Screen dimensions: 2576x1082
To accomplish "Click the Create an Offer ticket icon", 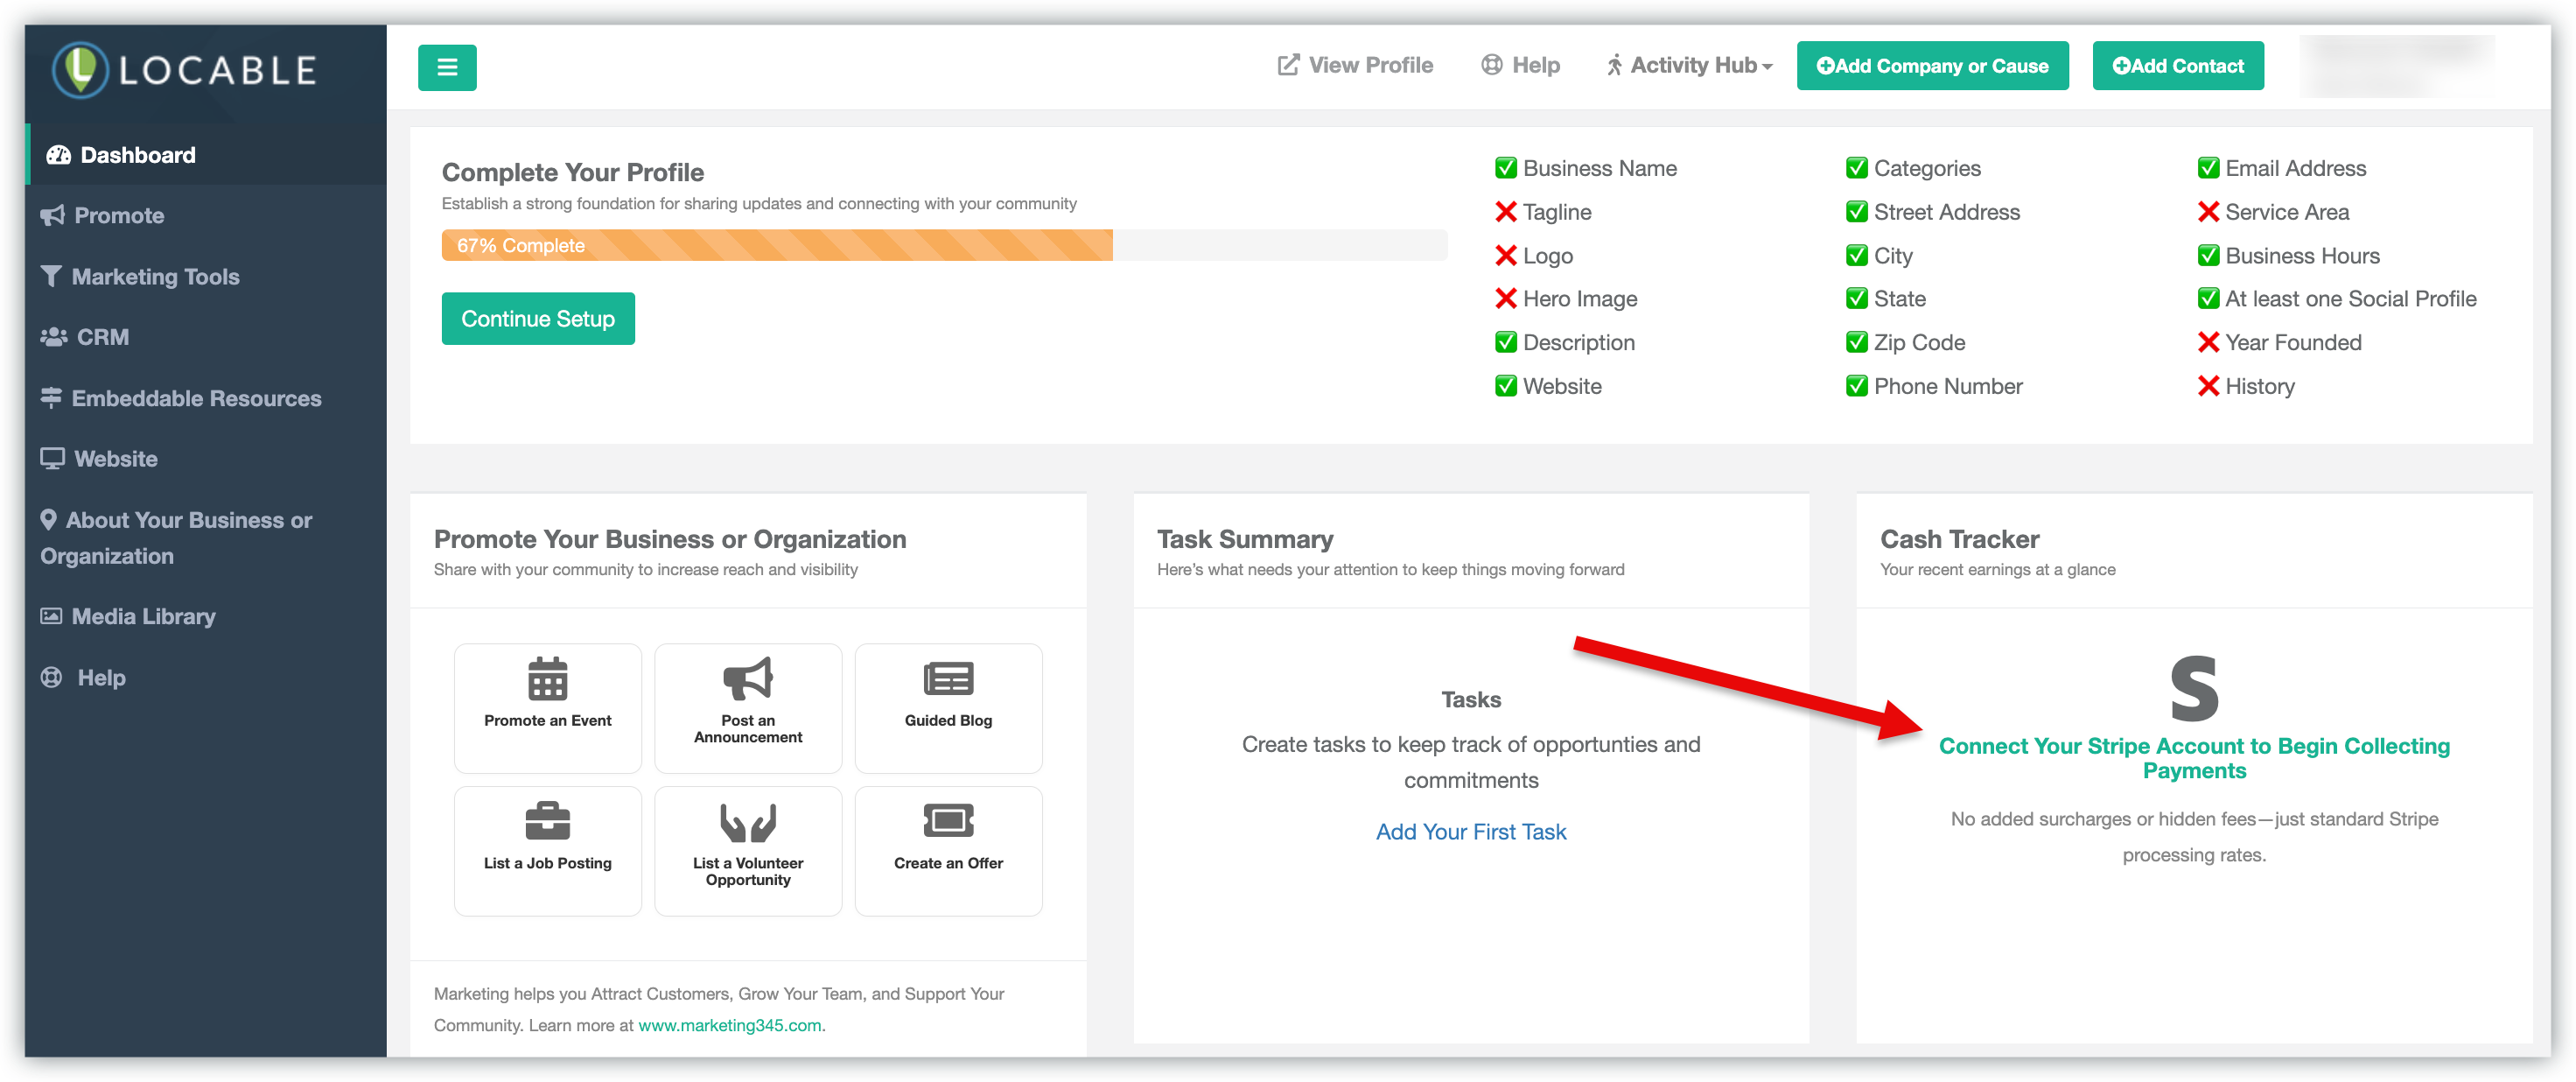I will tap(947, 822).
